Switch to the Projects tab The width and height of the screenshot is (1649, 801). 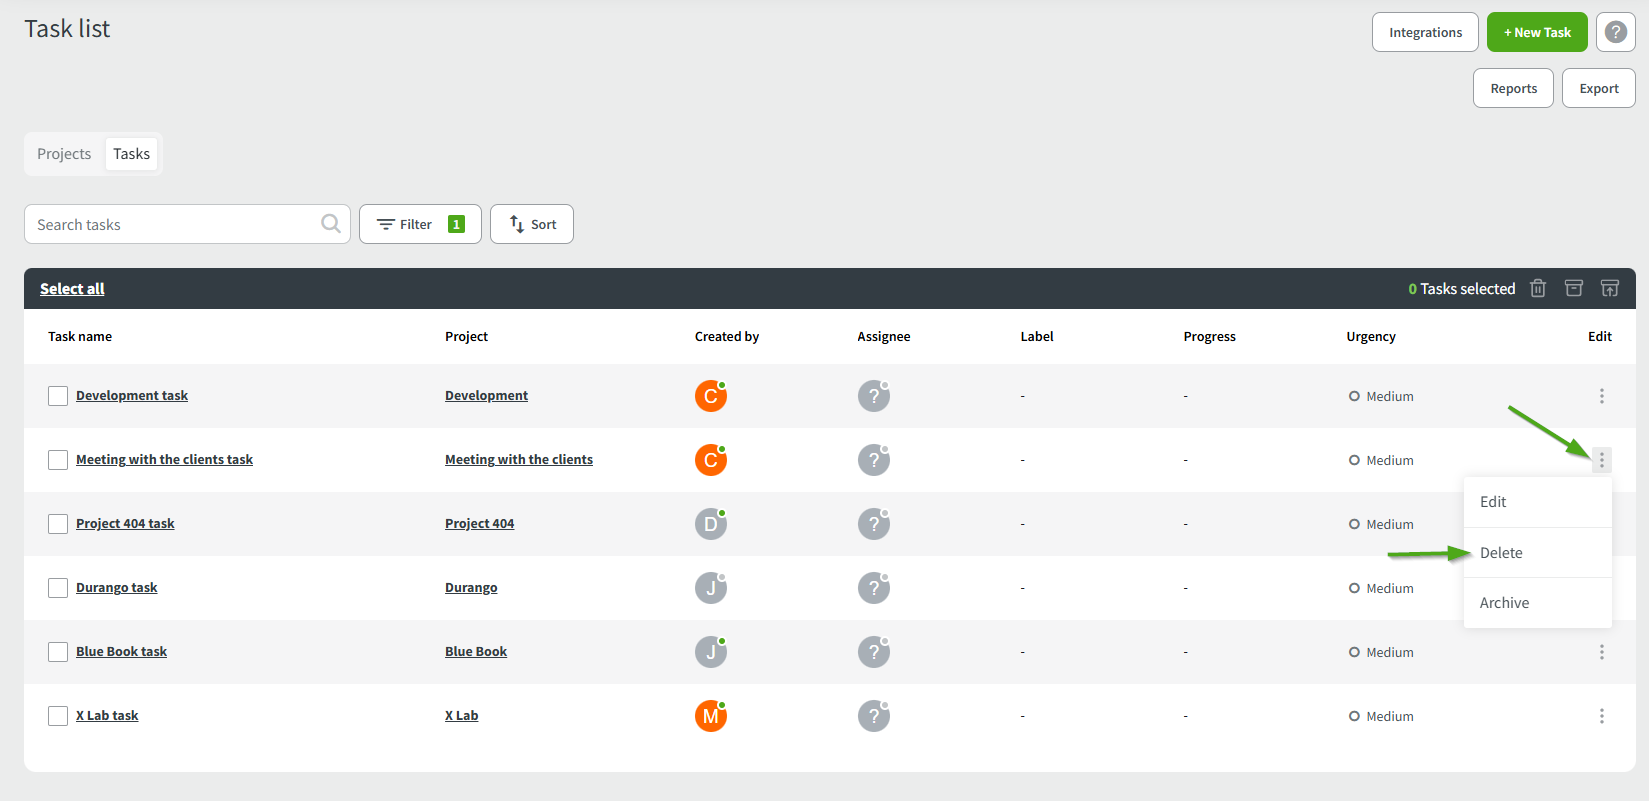point(64,154)
